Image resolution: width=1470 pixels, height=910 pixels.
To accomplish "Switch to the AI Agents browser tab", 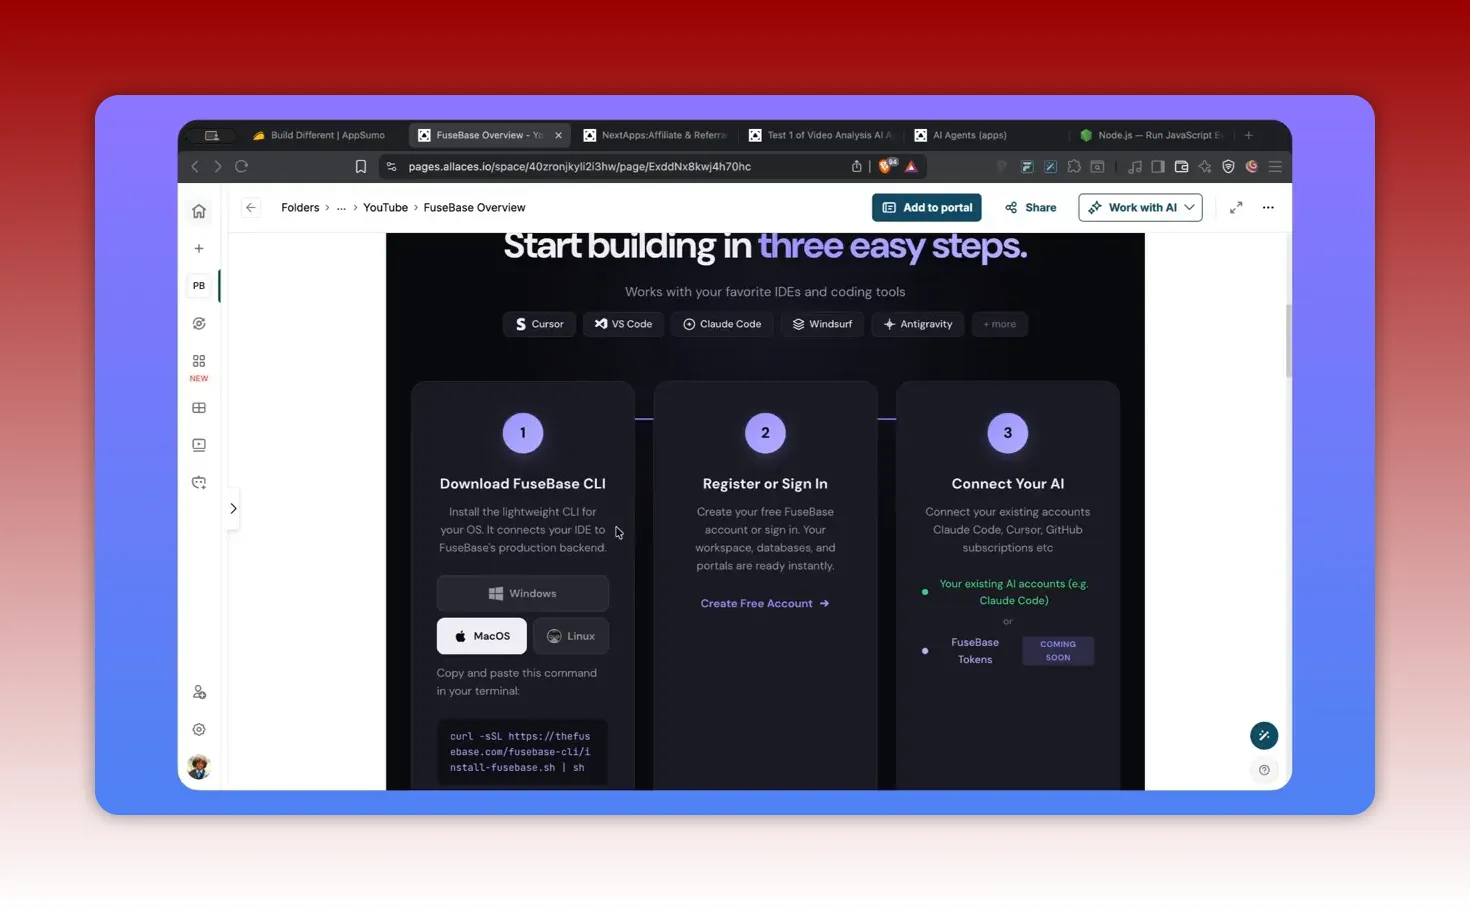I will (960, 134).
